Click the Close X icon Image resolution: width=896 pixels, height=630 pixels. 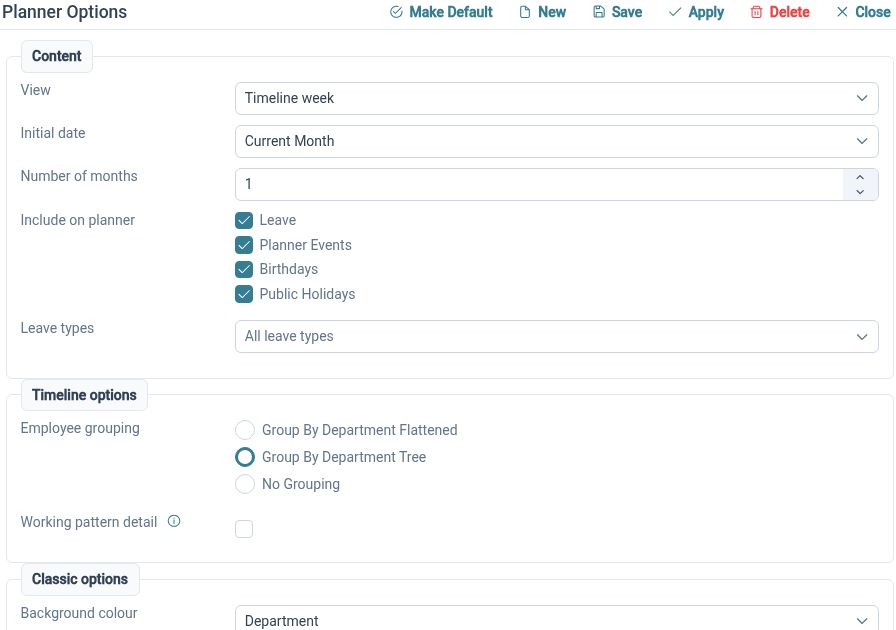click(842, 12)
